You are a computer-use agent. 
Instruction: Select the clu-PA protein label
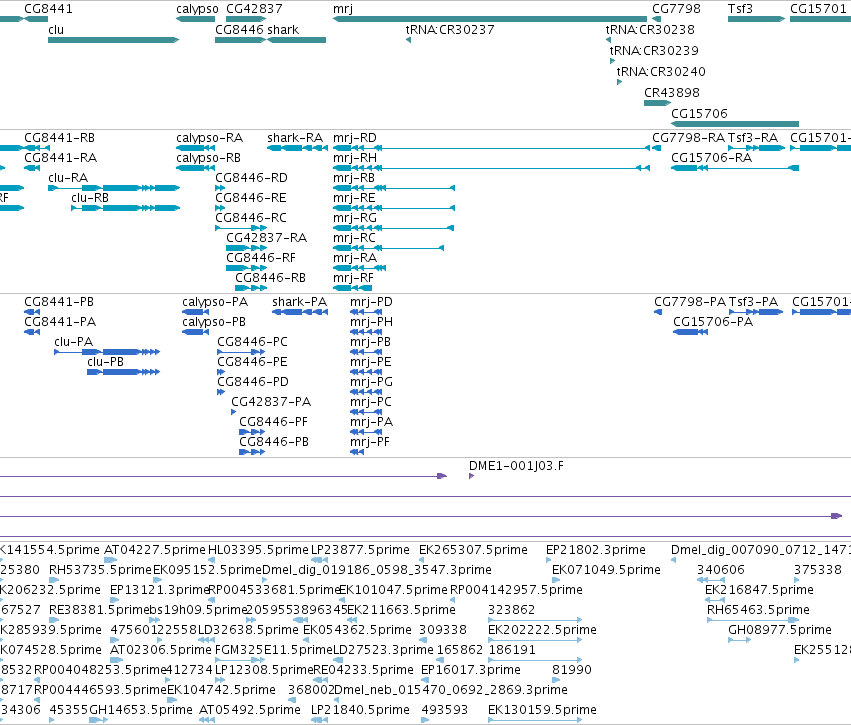coord(73,342)
